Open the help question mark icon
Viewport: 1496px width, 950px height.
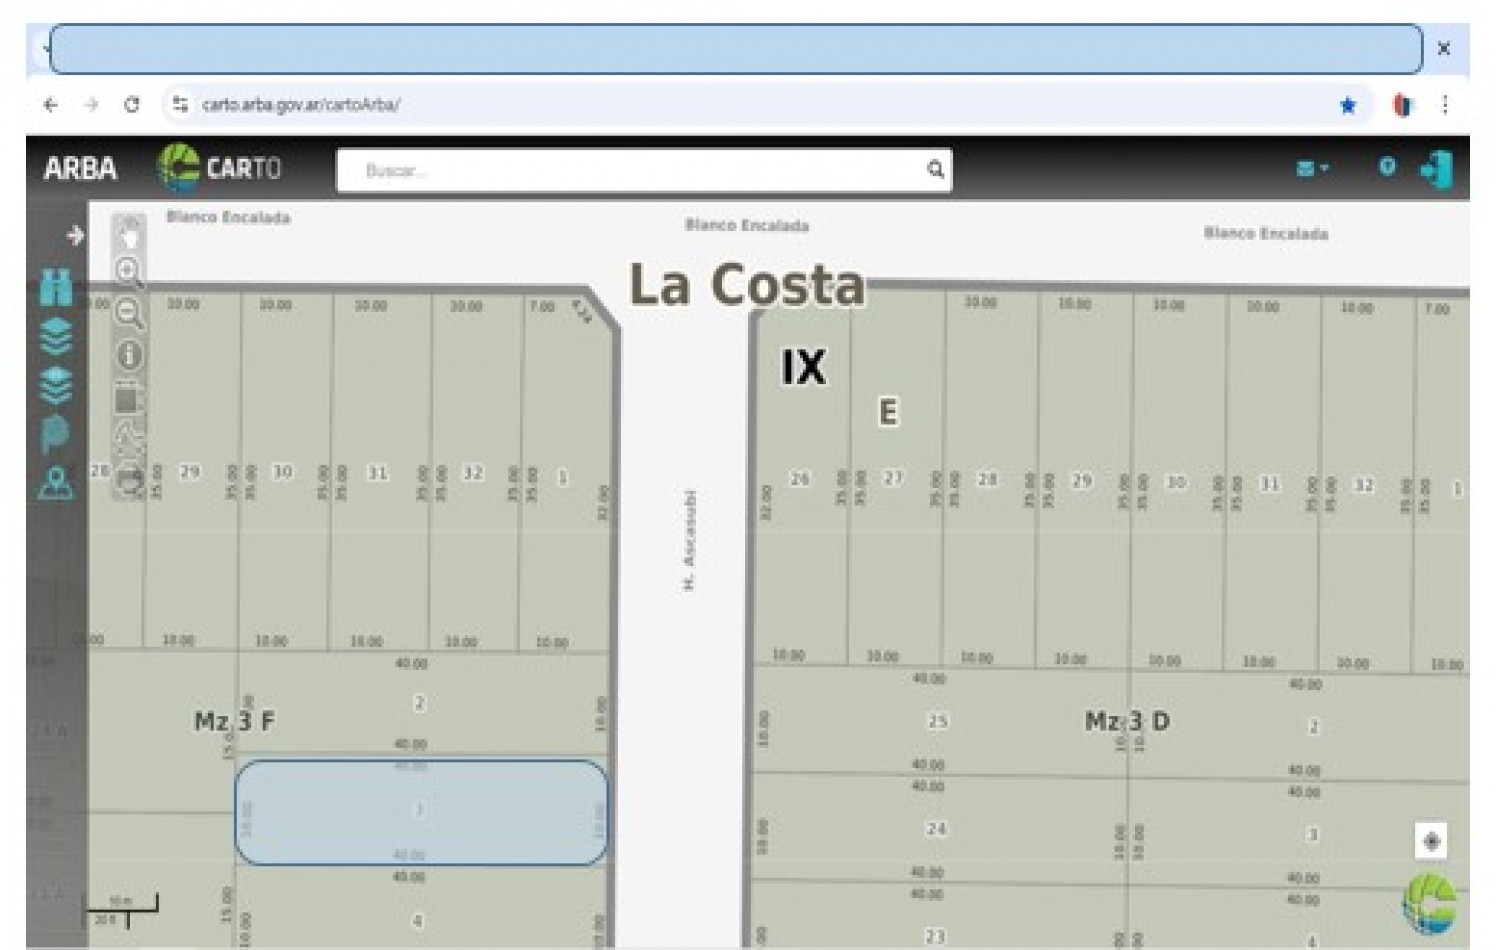coord(1386,167)
